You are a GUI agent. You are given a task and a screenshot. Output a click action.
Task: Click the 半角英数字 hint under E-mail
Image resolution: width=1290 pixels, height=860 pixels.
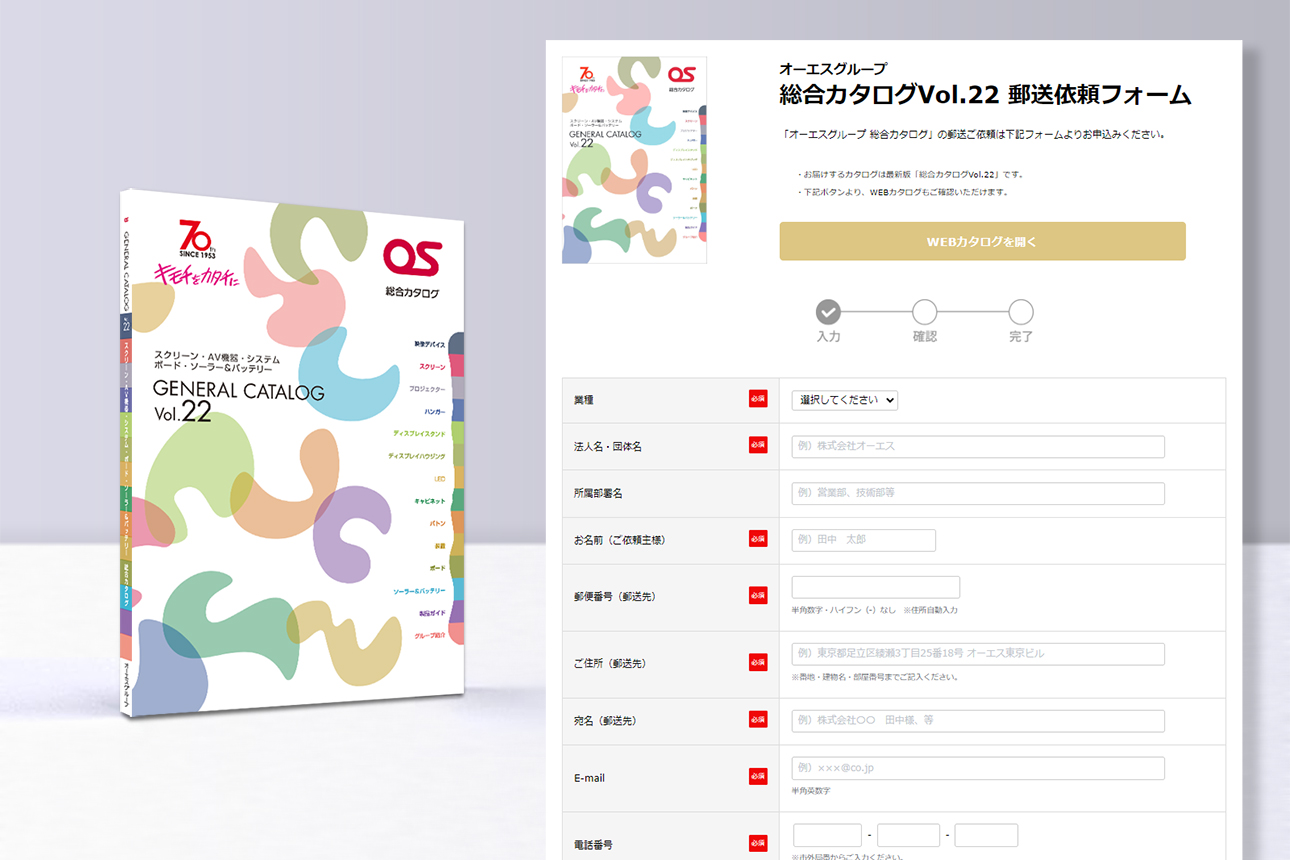[810, 791]
